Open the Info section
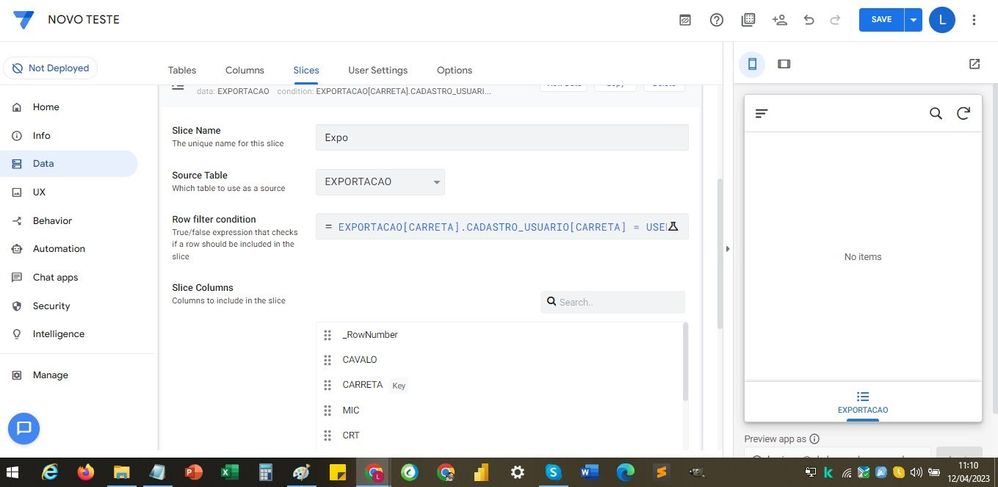This screenshot has width=998, height=487. [41, 136]
